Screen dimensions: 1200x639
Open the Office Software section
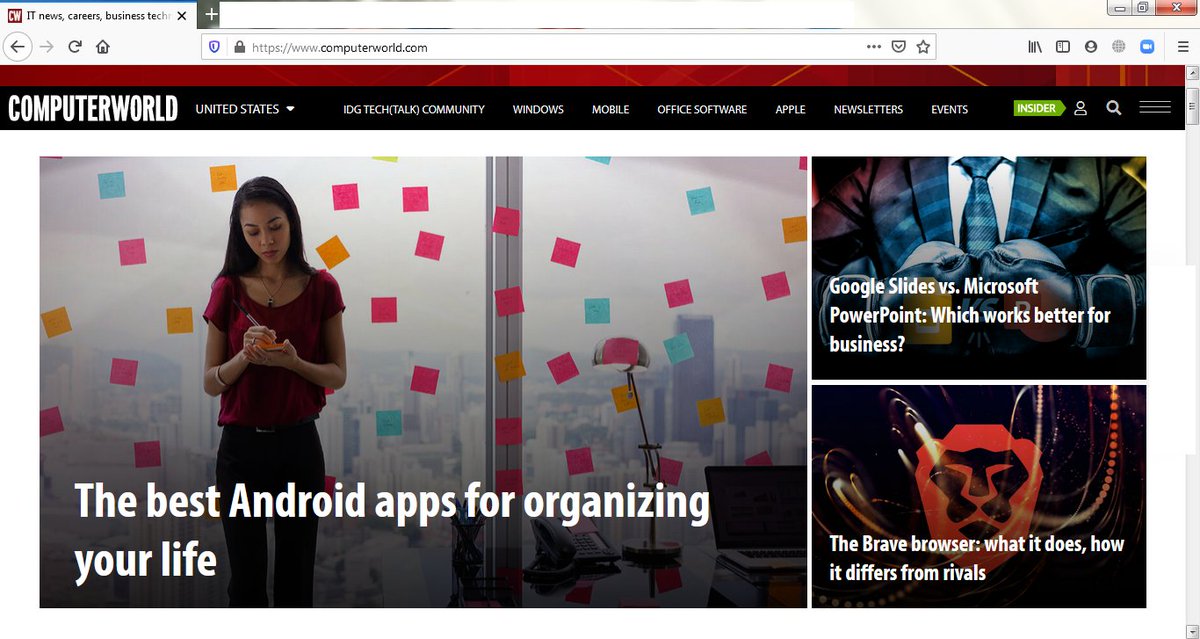point(702,110)
